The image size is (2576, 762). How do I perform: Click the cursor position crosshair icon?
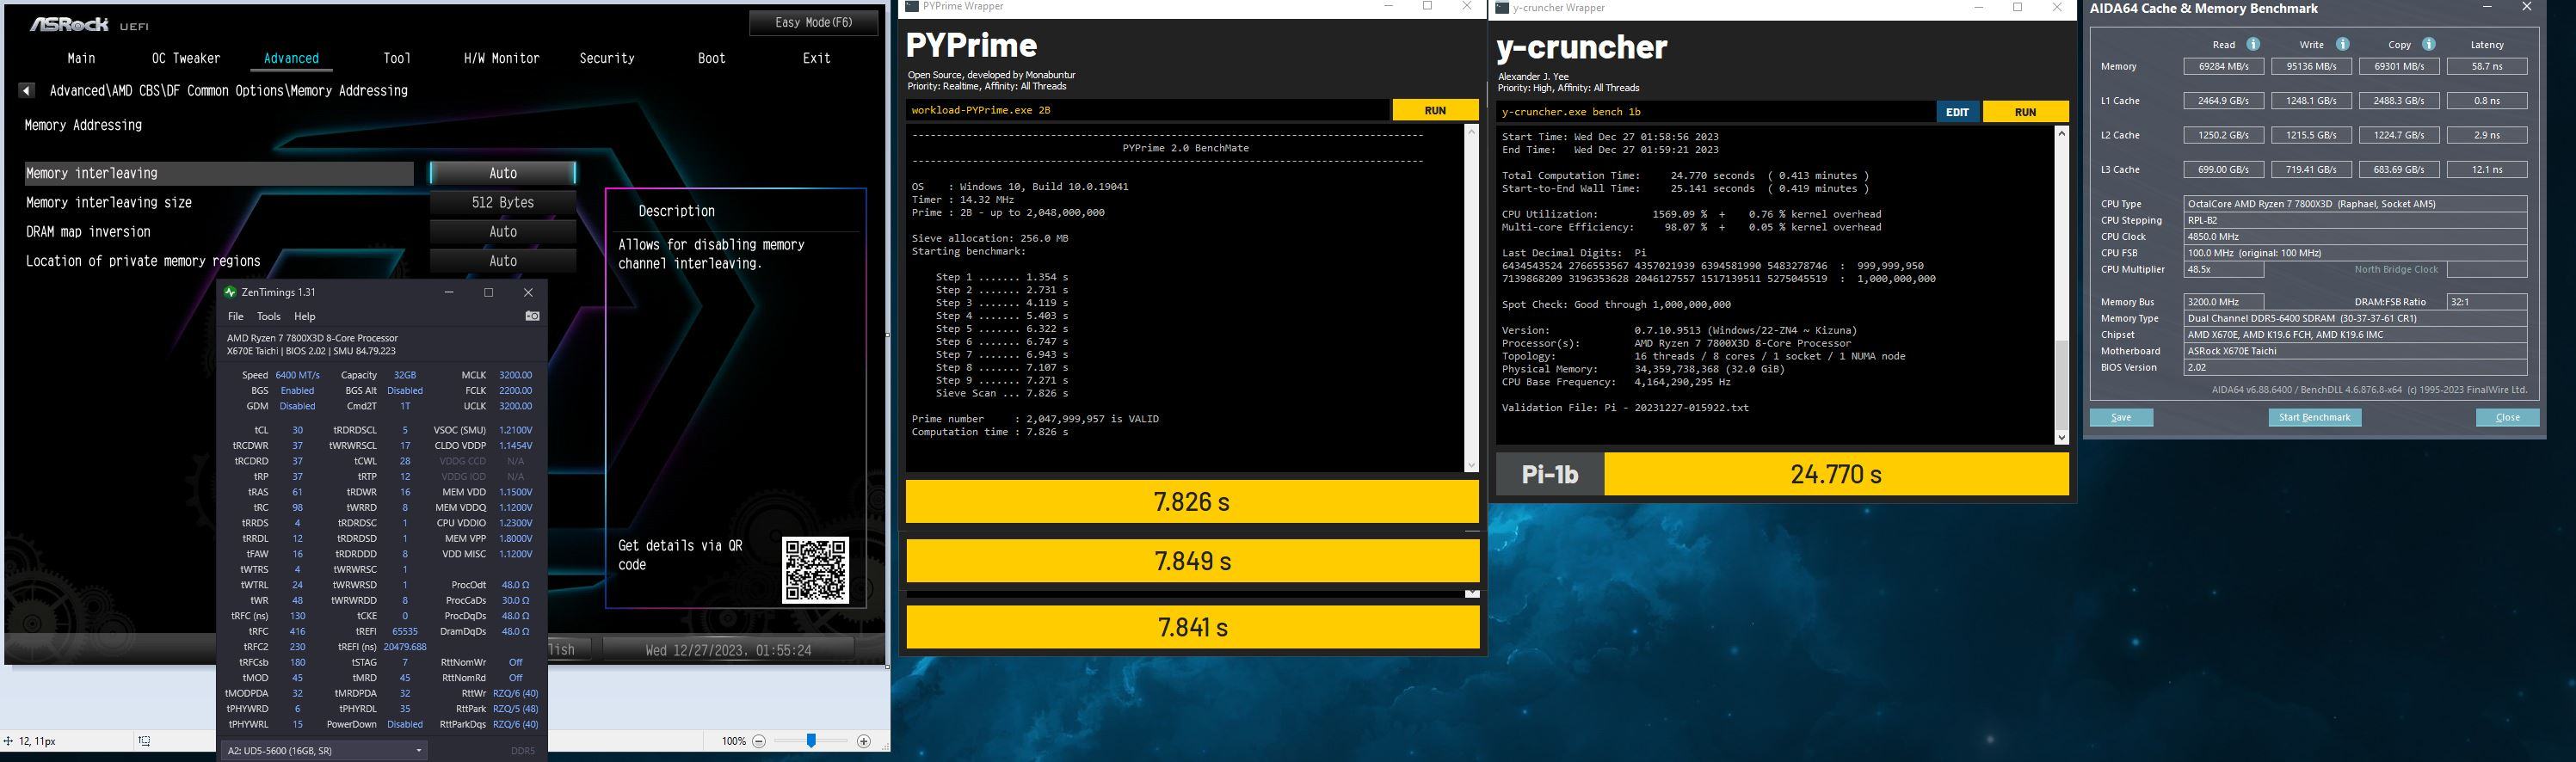point(8,741)
